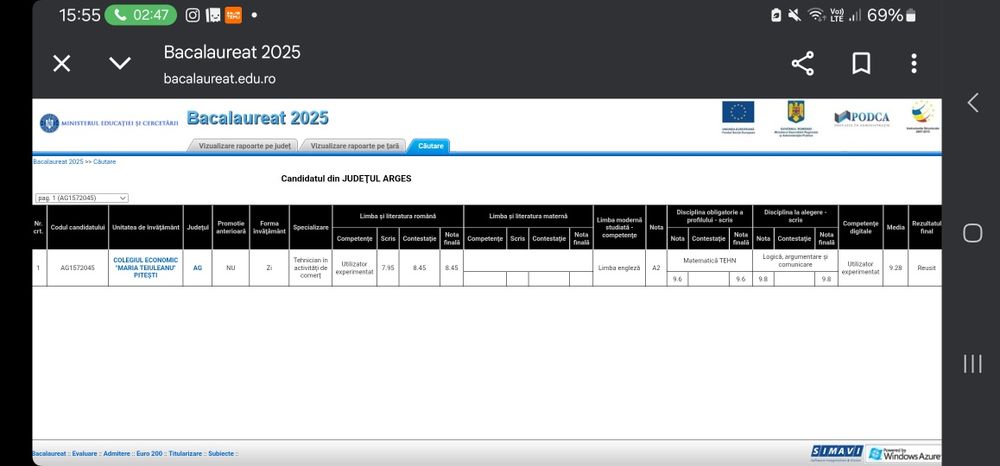This screenshot has height=466, width=1000.
Task: Click the Limba engleza cell
Action: coord(619,268)
